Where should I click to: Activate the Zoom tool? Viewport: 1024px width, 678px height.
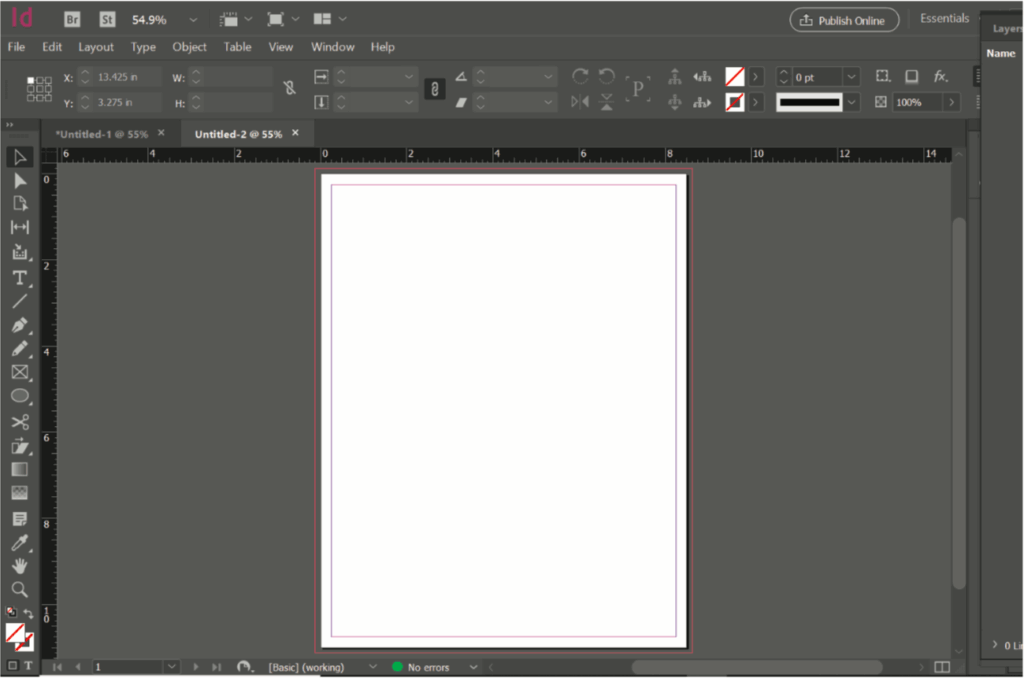20,590
